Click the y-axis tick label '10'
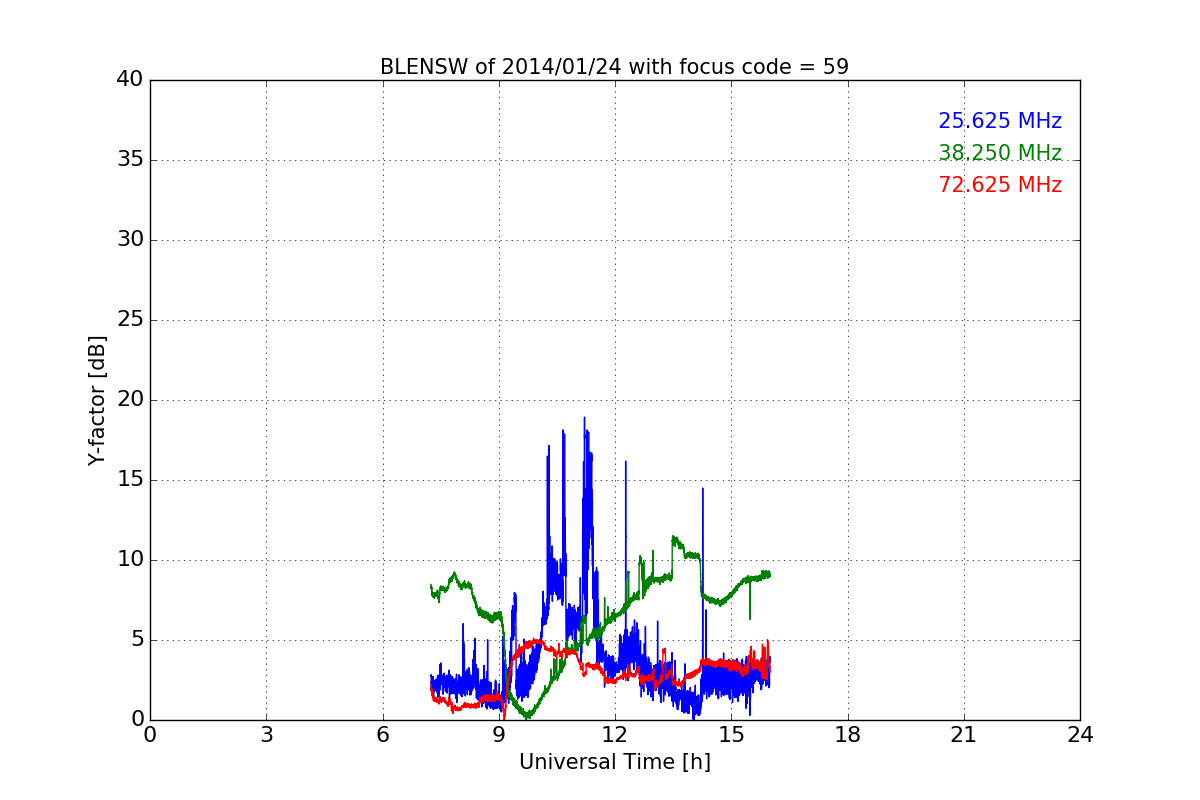Viewport: 1200px width, 800px height. (x=130, y=560)
